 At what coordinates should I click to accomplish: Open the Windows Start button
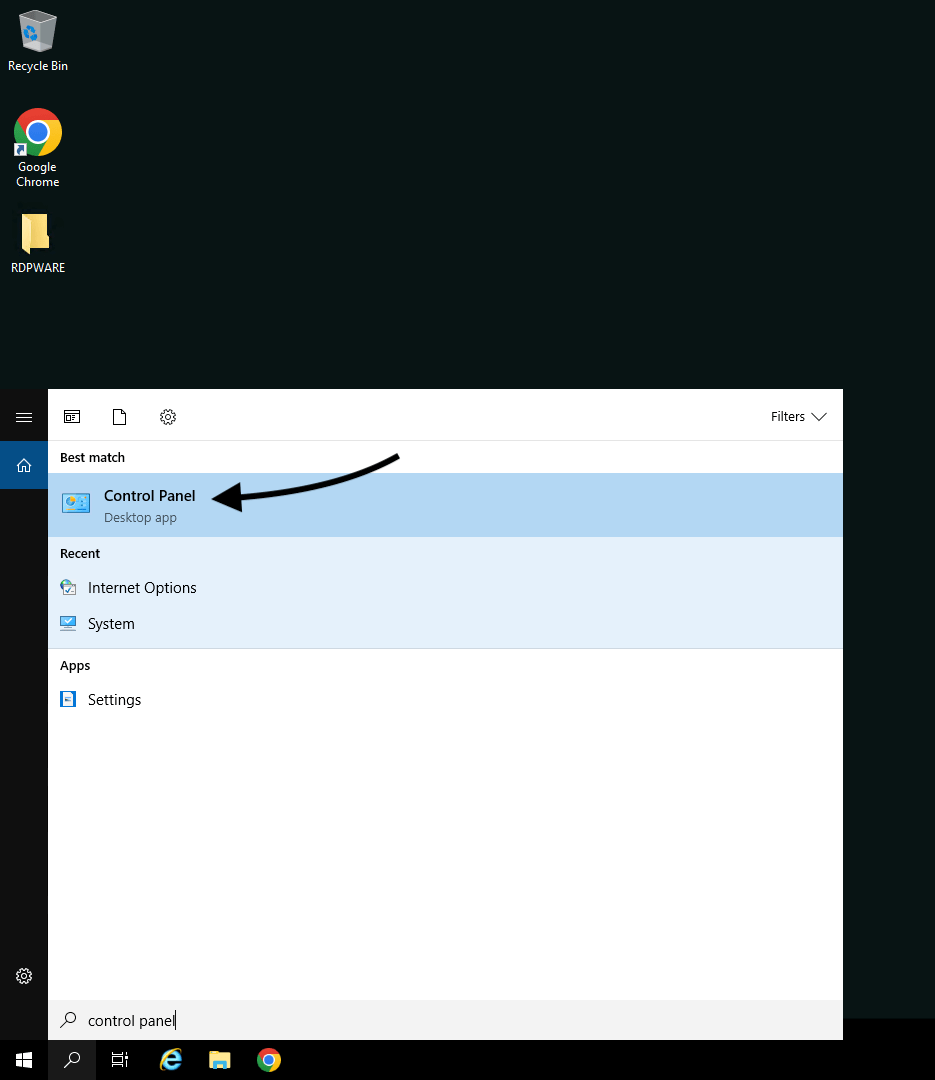pos(24,1060)
